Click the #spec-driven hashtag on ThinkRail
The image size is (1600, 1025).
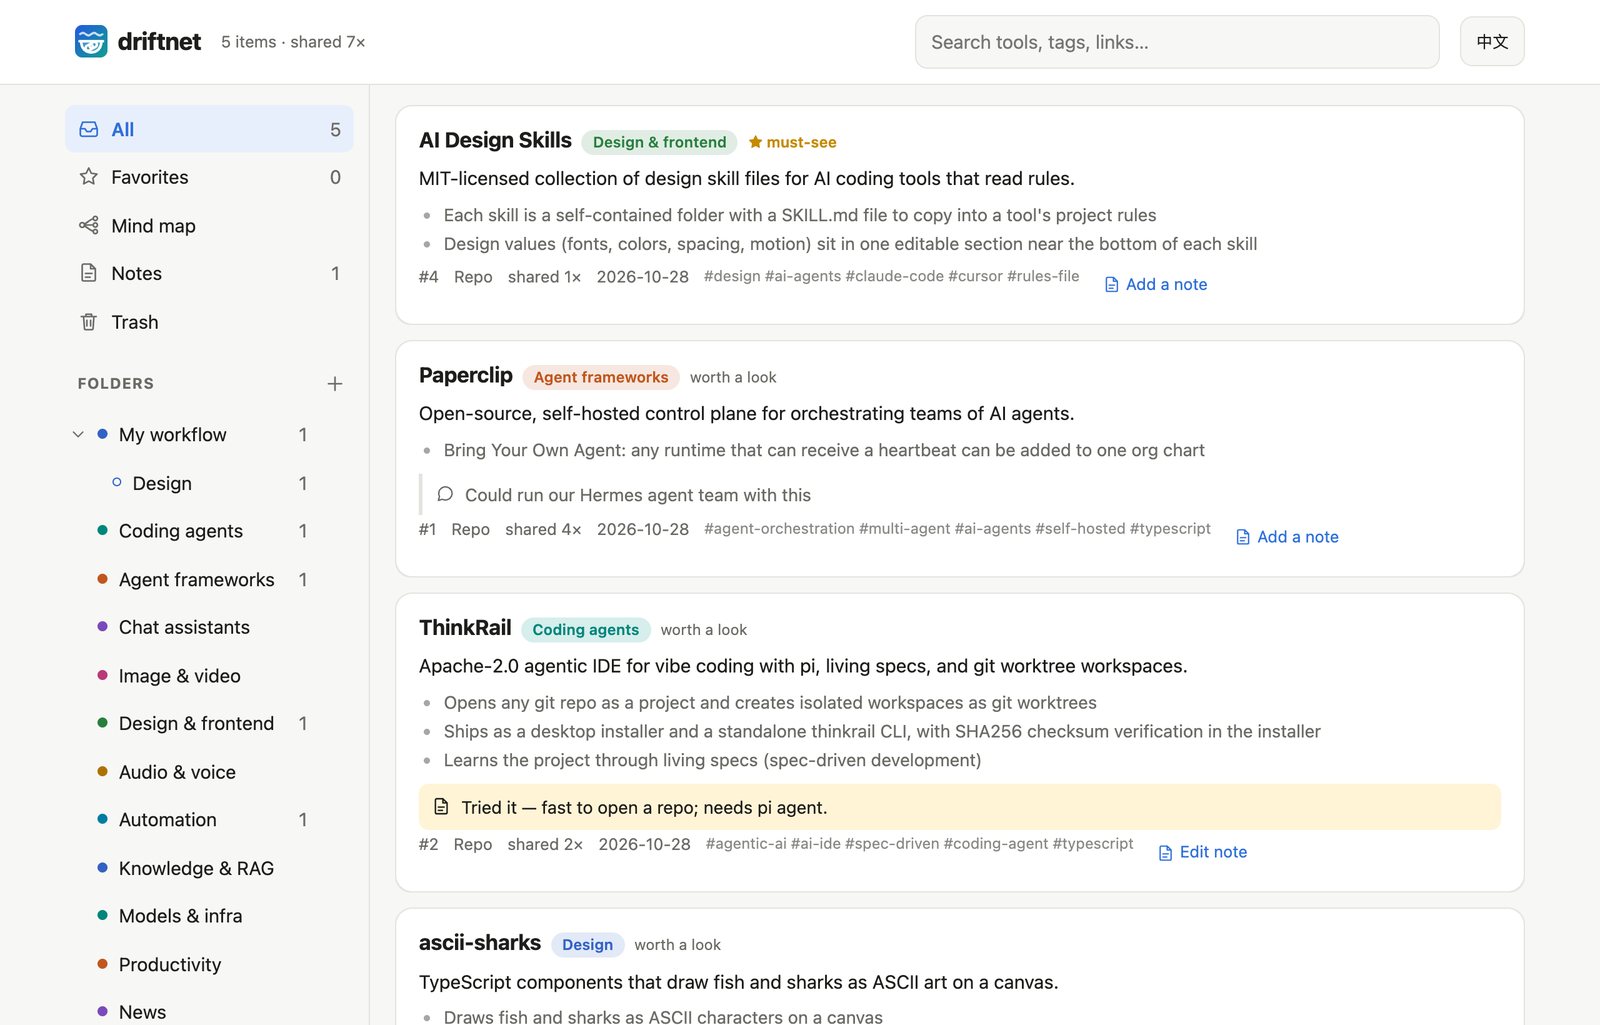click(x=892, y=844)
